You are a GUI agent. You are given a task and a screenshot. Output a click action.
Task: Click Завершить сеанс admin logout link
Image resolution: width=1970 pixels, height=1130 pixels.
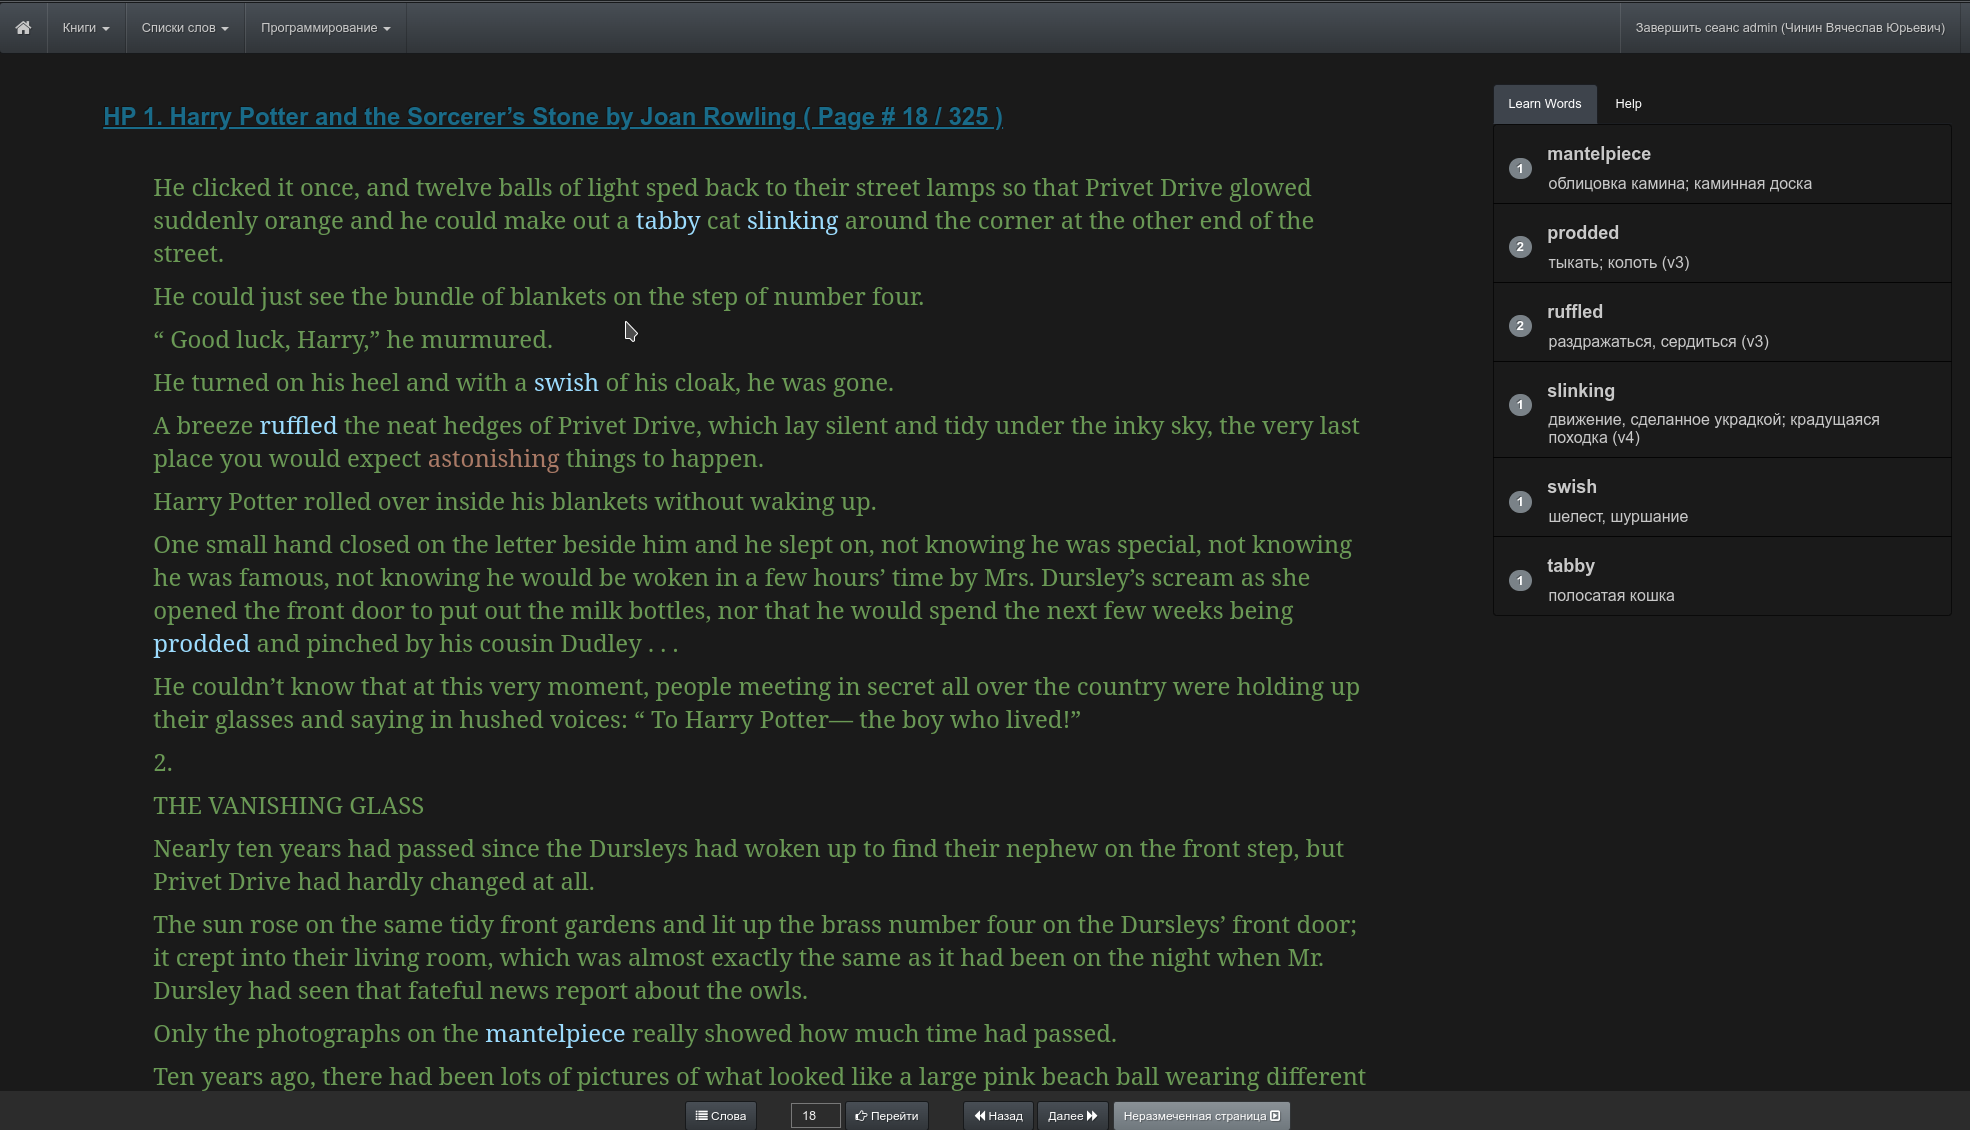(1789, 27)
